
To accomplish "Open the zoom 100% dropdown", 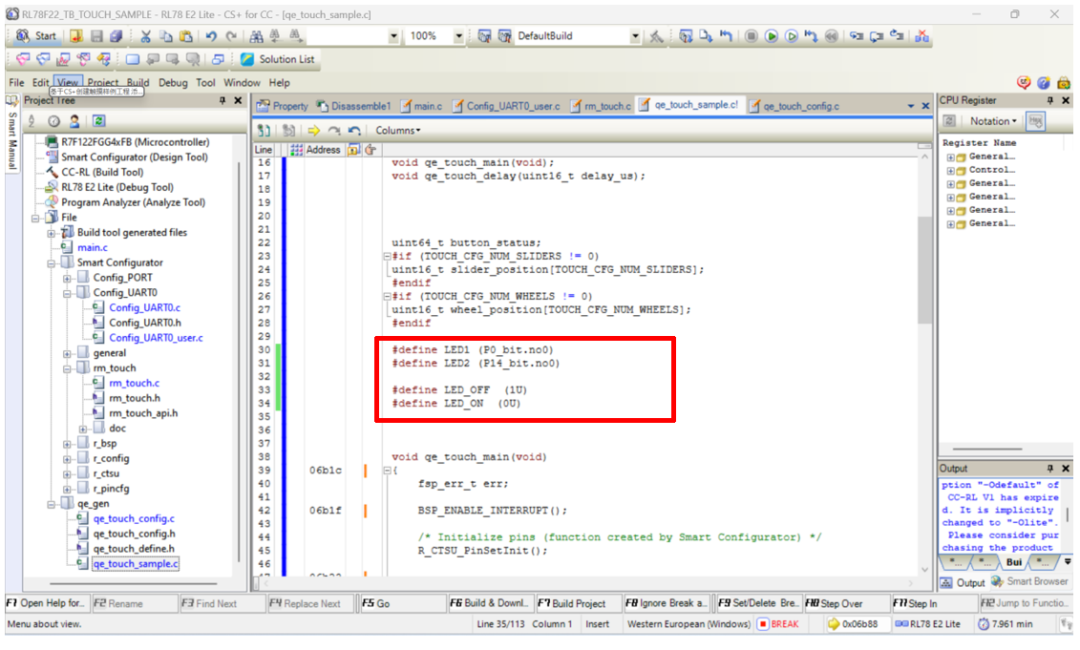I will [x=459, y=36].
